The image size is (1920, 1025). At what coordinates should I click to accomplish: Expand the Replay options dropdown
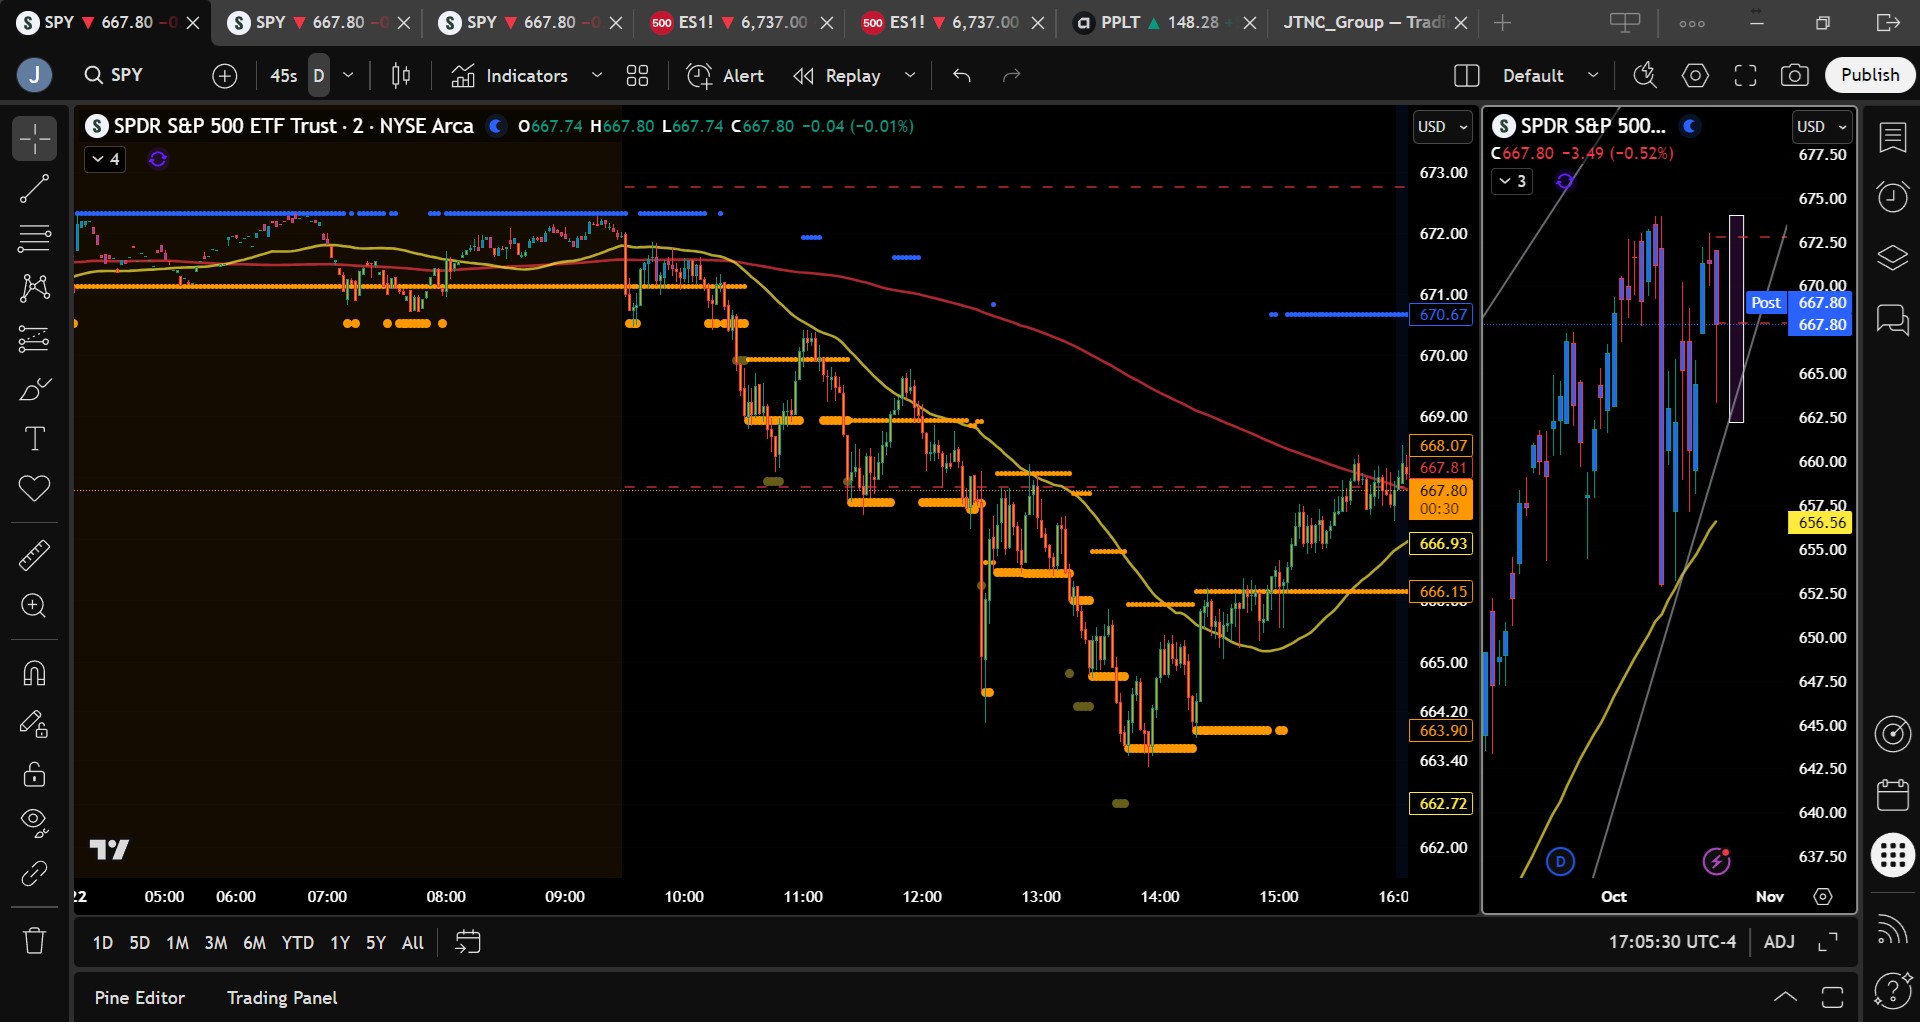click(910, 75)
